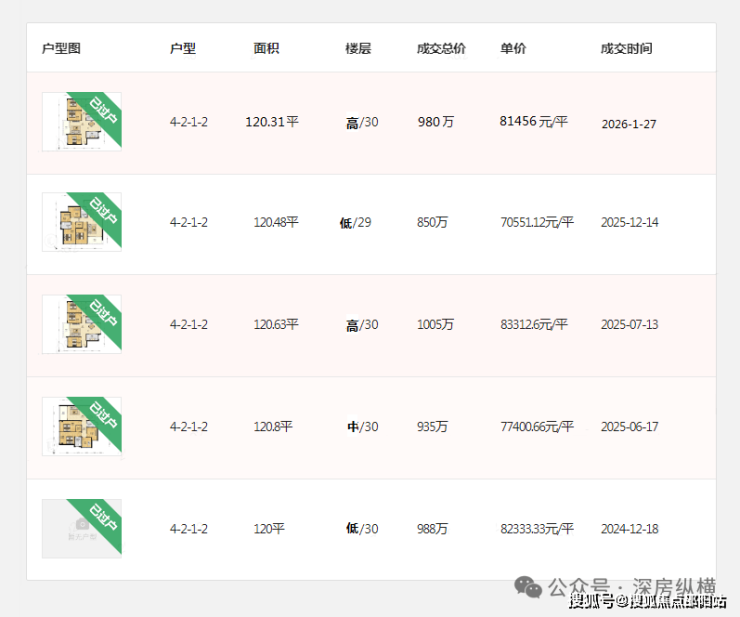Select the deal date 2025-07-13
This screenshot has width=740, height=617.
click(630, 324)
